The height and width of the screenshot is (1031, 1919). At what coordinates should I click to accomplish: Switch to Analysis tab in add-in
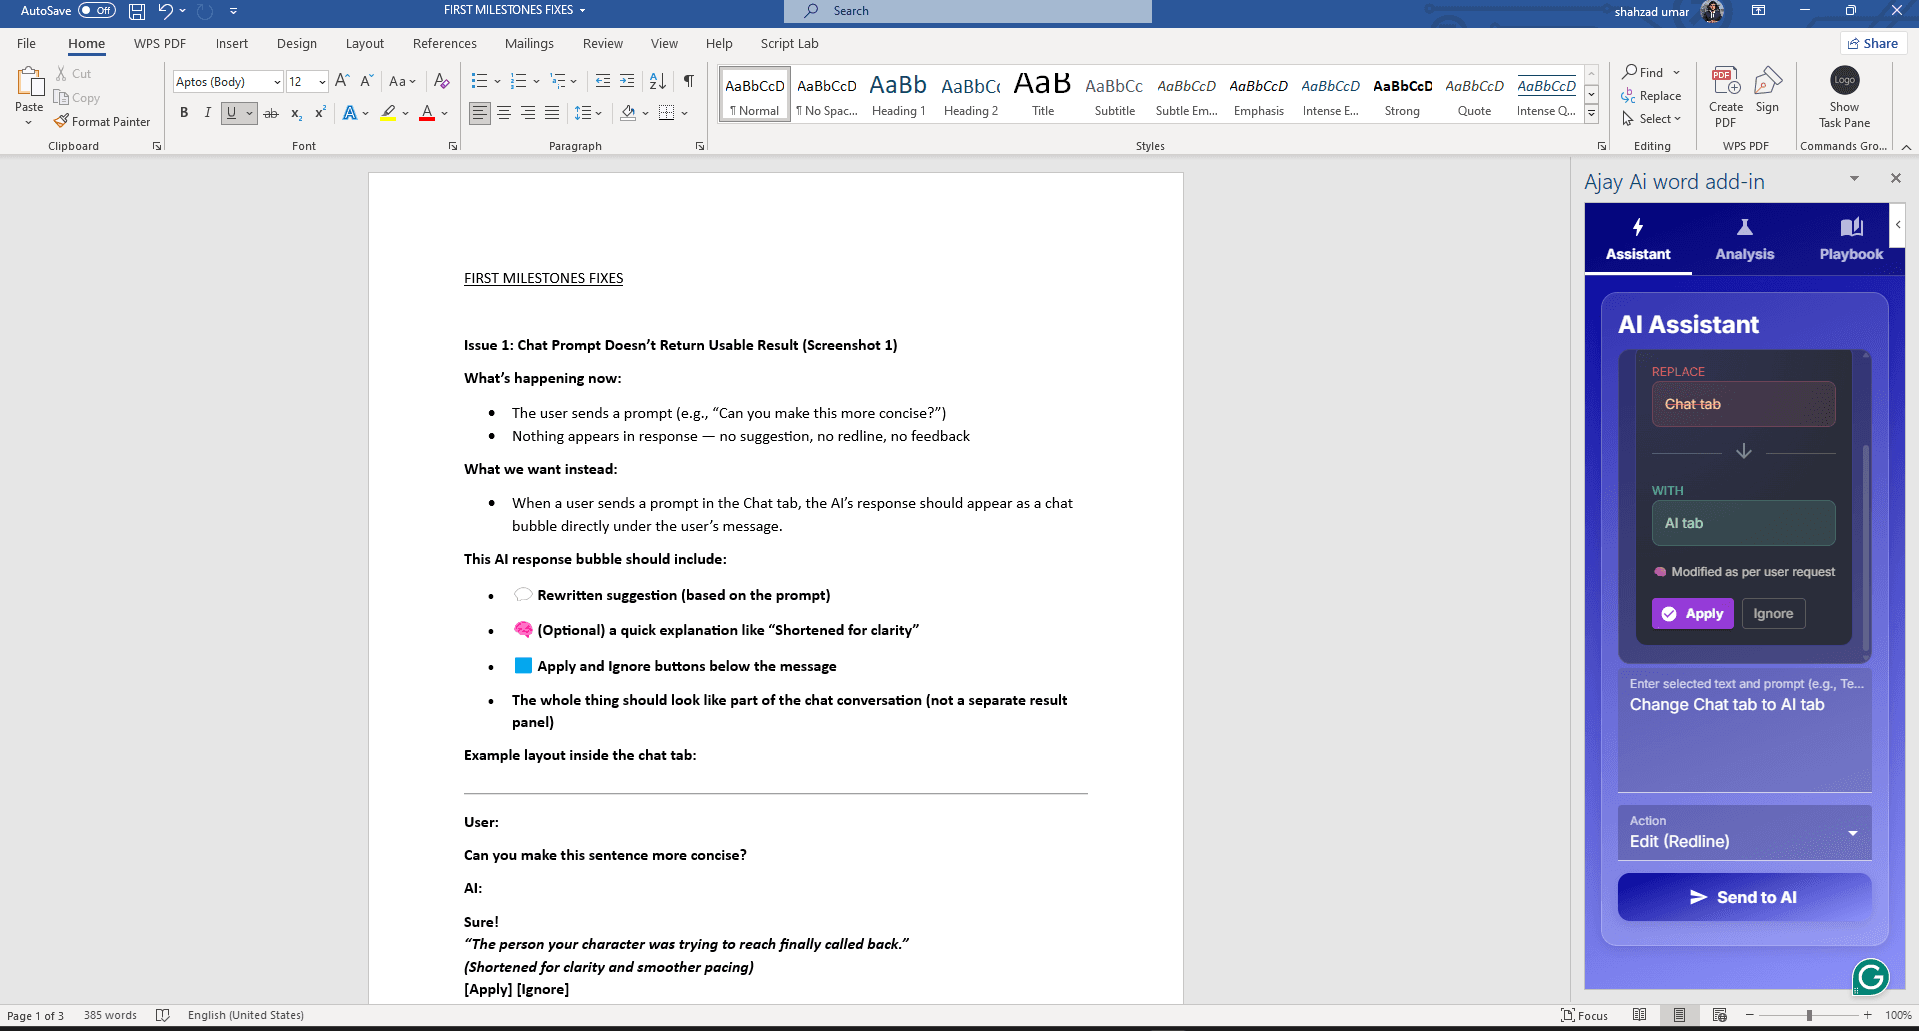click(1745, 240)
